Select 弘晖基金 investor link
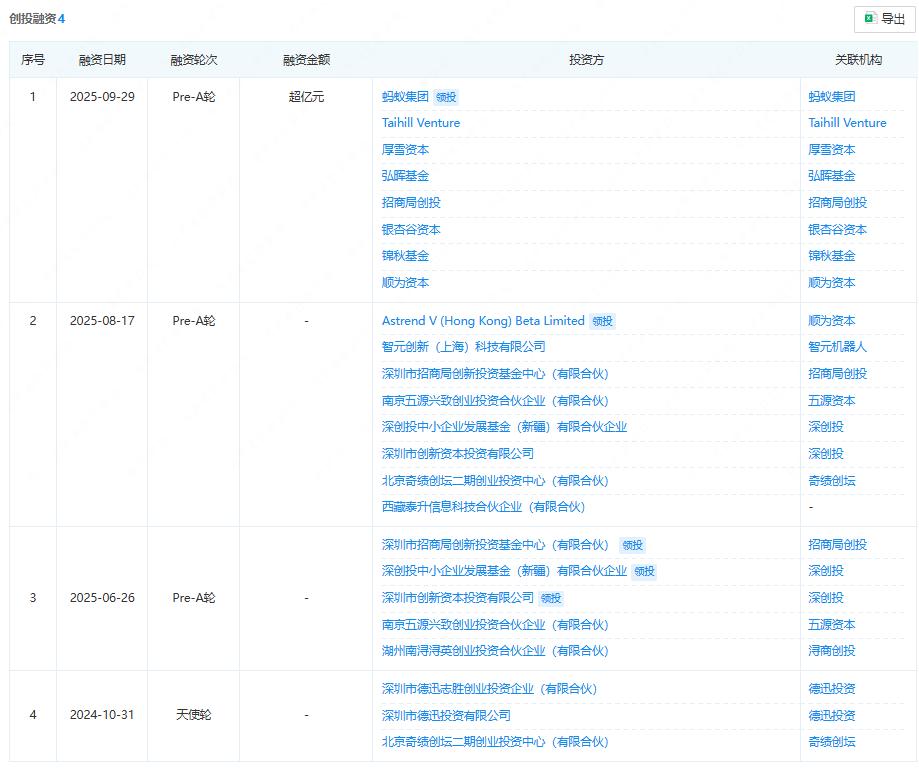Viewport: 919px width, 774px height. click(x=405, y=176)
